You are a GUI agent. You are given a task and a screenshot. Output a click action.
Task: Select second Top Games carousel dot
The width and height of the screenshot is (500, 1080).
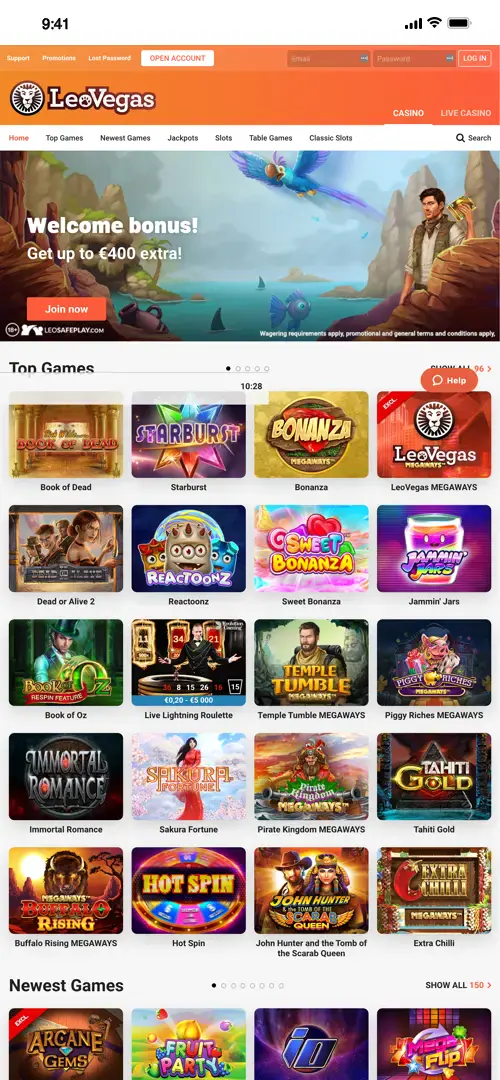click(238, 368)
